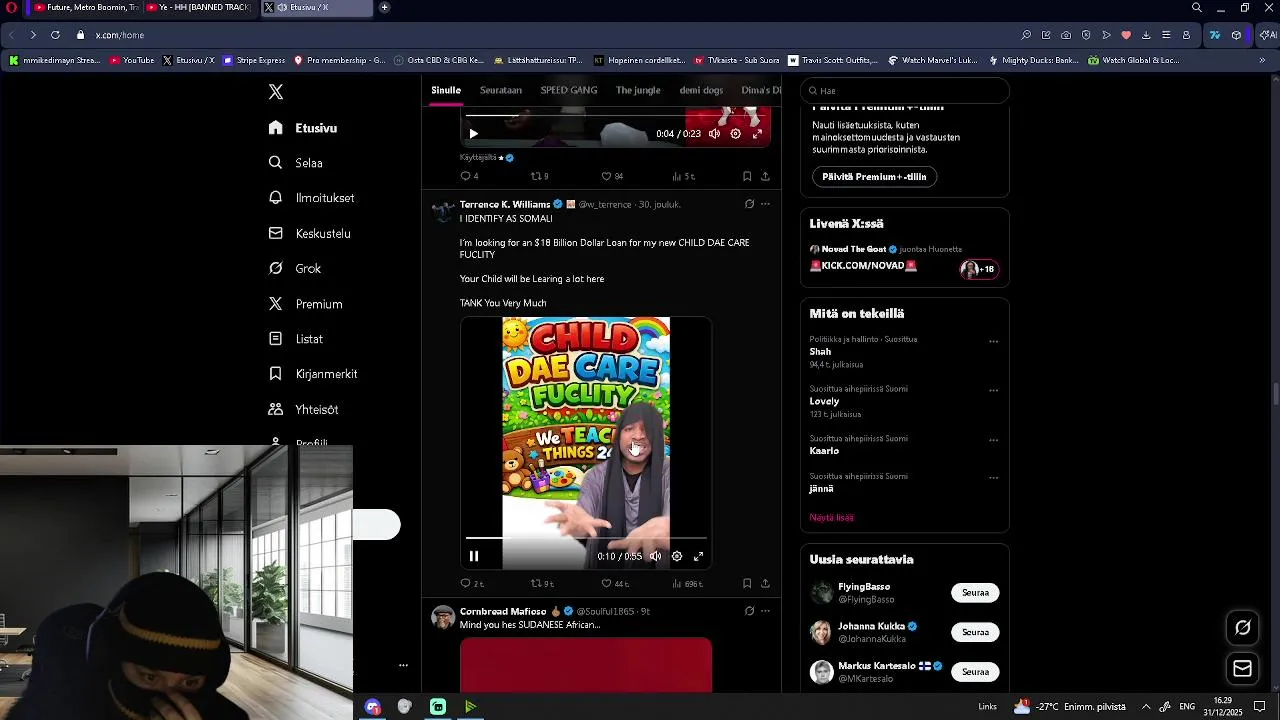
Task: Pause the Child Dae Care video
Action: click(x=474, y=556)
